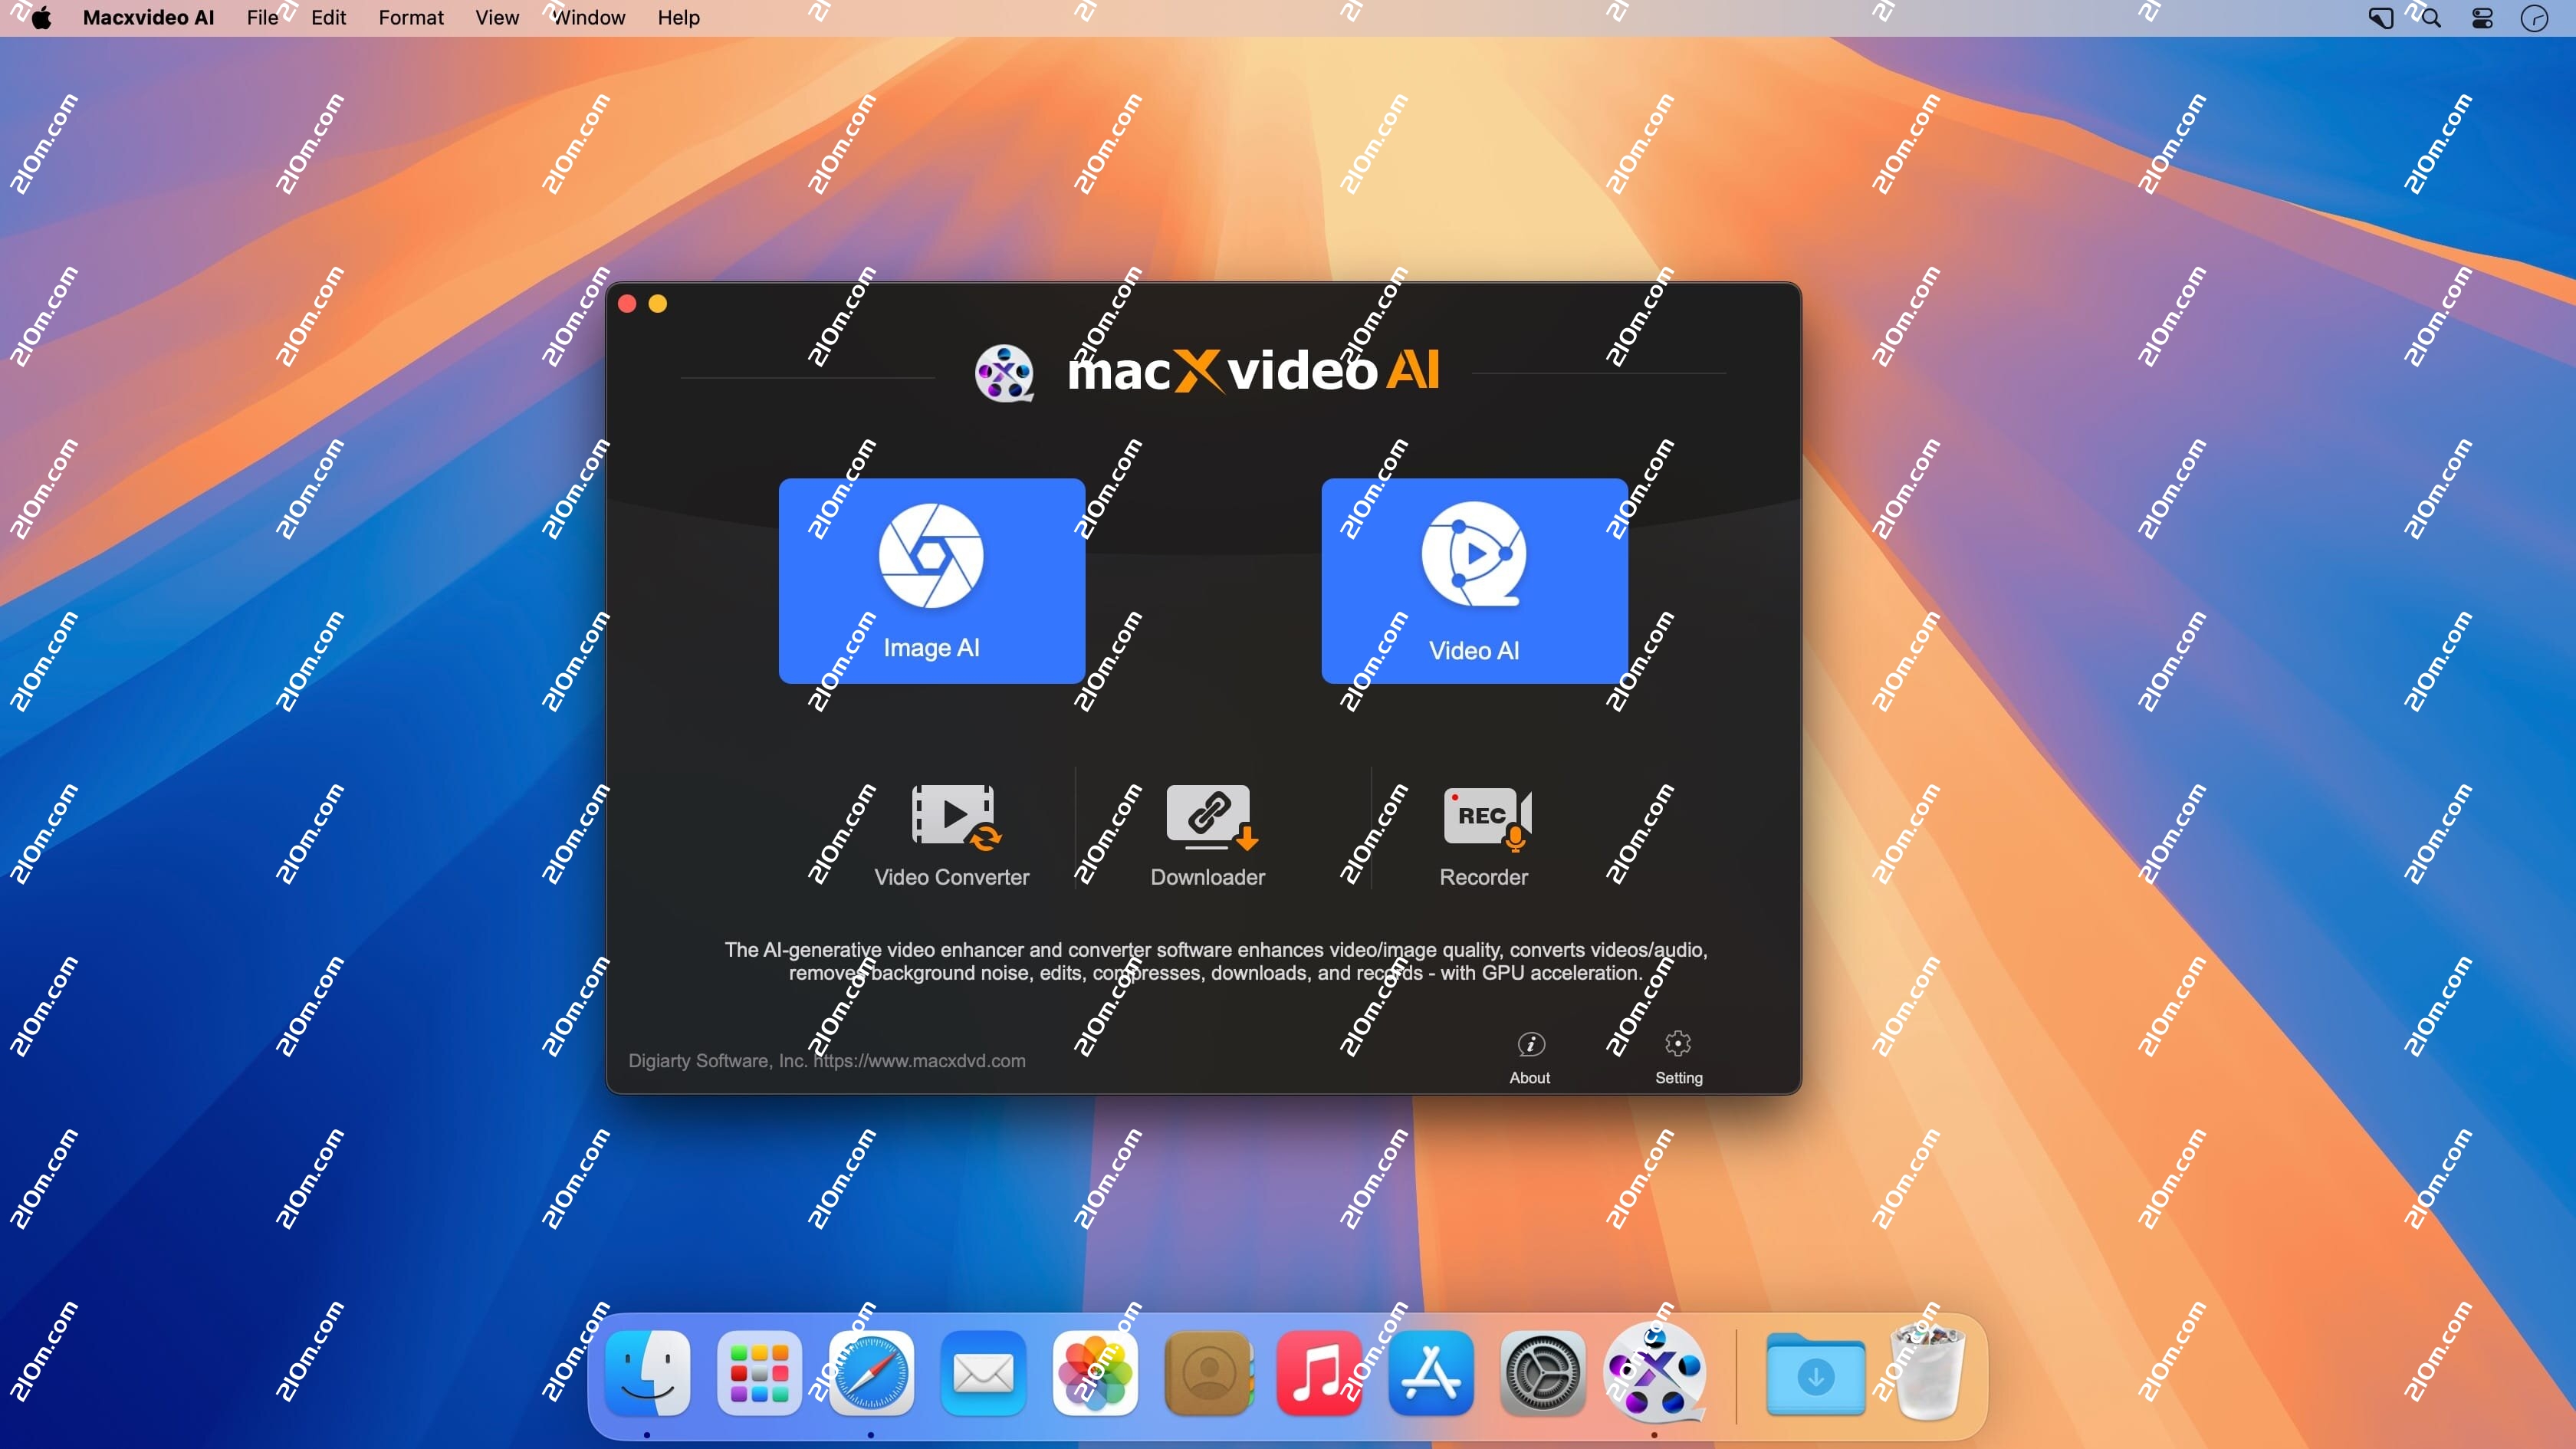Open the Help menu
The image size is (2576, 1449).
pyautogui.click(x=678, y=17)
